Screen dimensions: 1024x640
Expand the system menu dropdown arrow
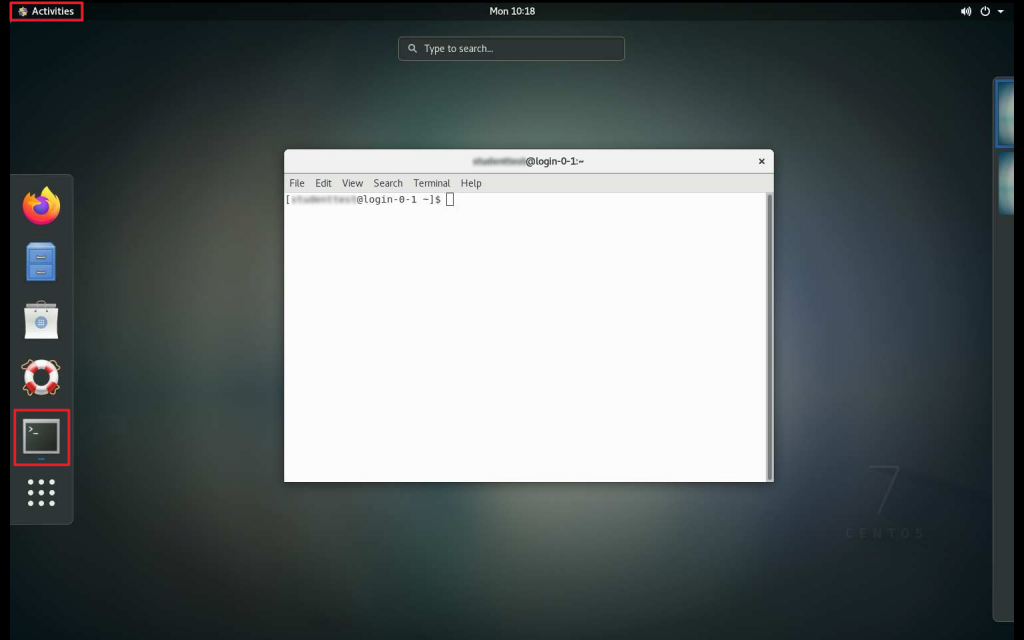(1001, 11)
